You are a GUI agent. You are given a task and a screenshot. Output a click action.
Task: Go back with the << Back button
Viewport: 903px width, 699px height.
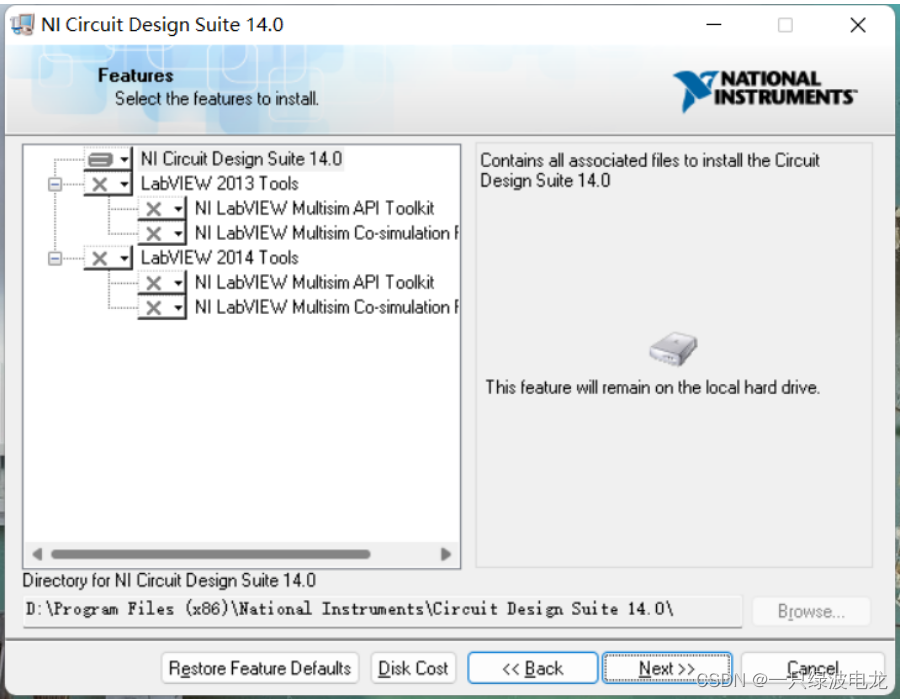pos(533,668)
